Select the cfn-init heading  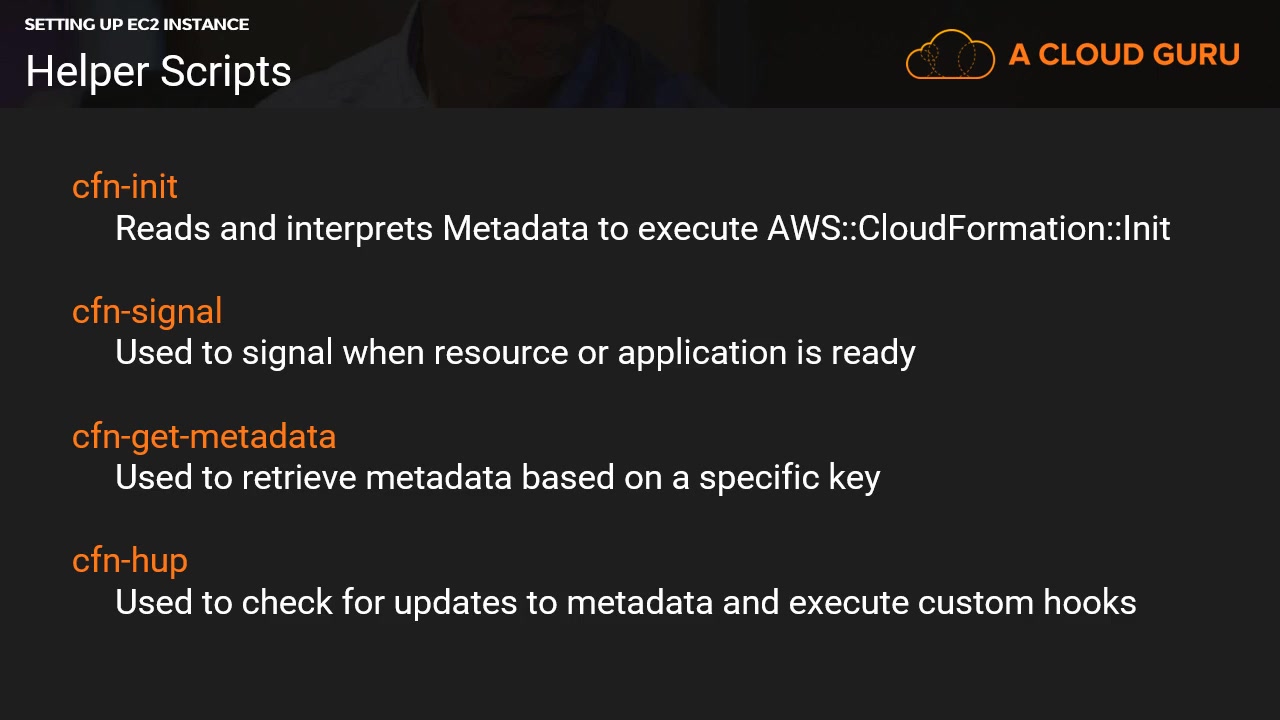click(125, 187)
